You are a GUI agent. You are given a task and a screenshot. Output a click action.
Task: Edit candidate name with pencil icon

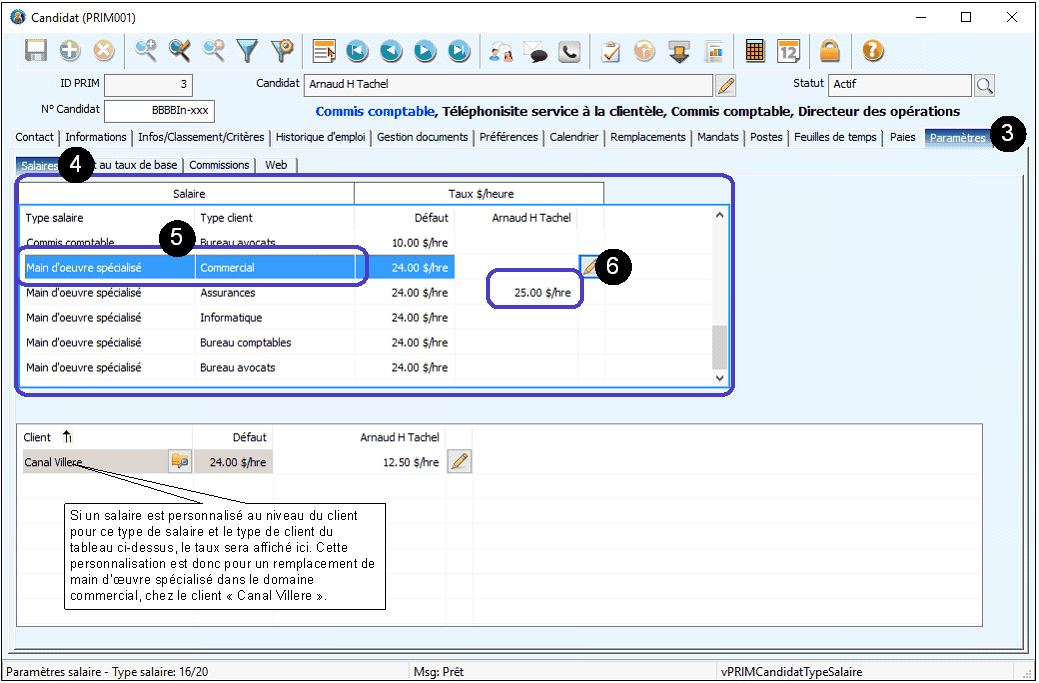(x=727, y=85)
